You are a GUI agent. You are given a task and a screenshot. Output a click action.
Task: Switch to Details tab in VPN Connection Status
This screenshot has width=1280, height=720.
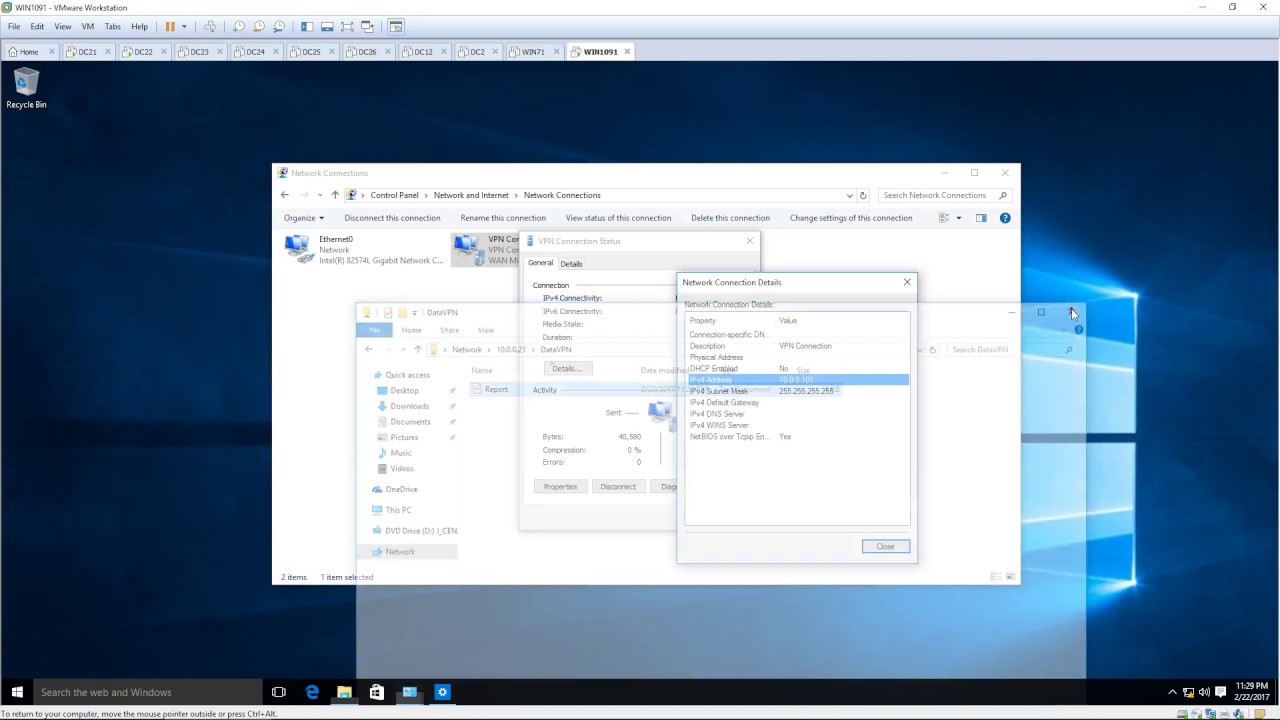(x=571, y=264)
